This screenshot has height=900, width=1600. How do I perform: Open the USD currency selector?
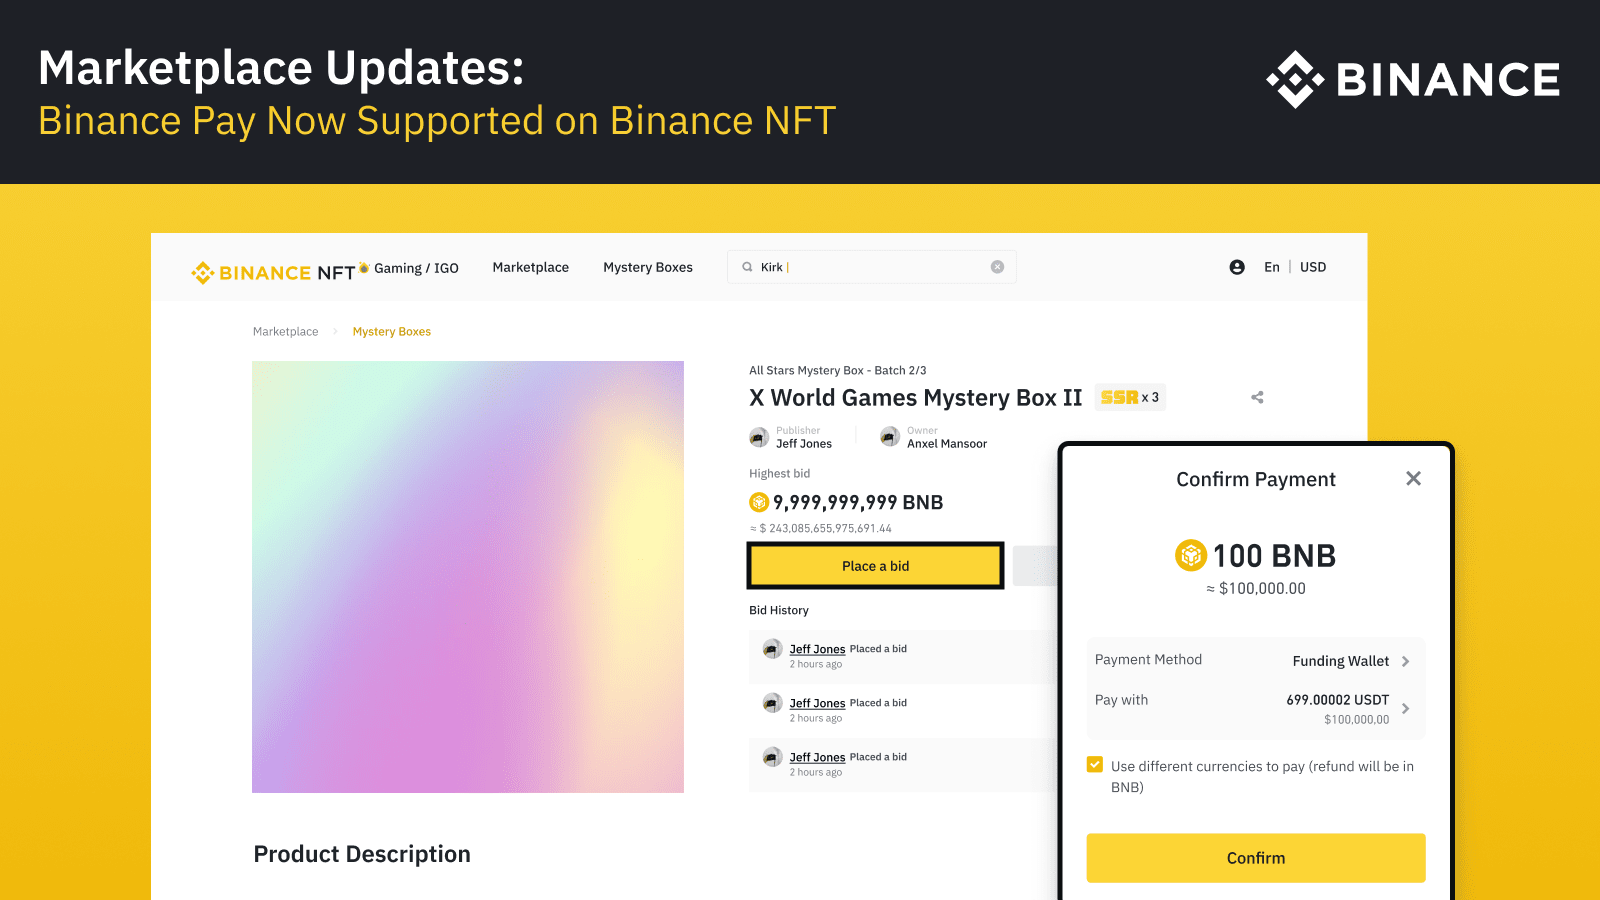[x=1313, y=267]
